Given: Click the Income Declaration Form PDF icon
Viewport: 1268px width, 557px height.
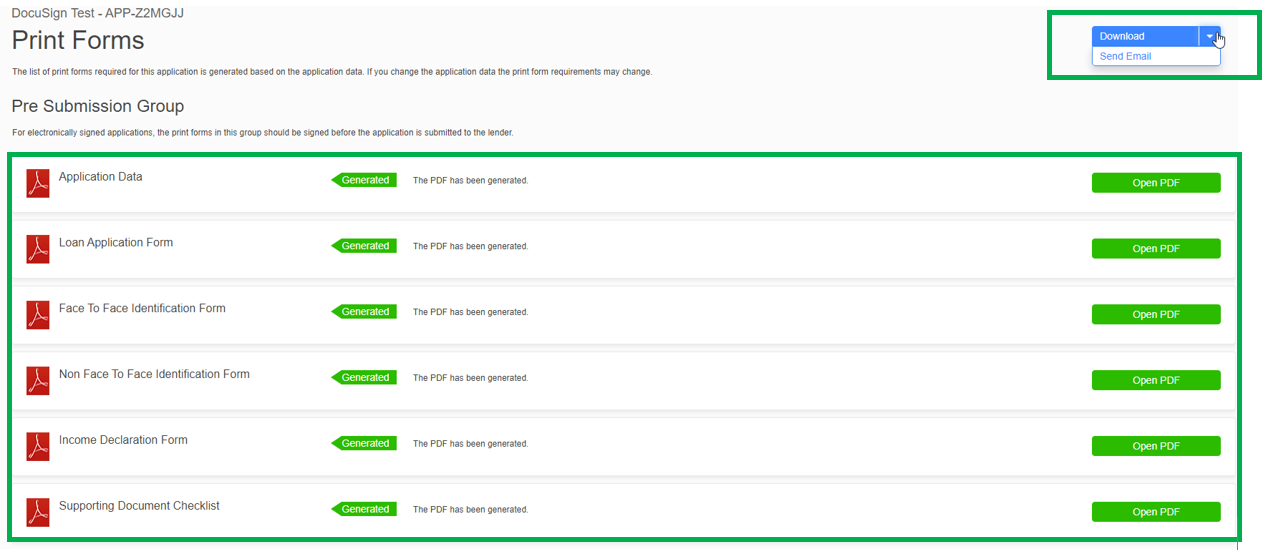Looking at the screenshot, I should [38, 446].
